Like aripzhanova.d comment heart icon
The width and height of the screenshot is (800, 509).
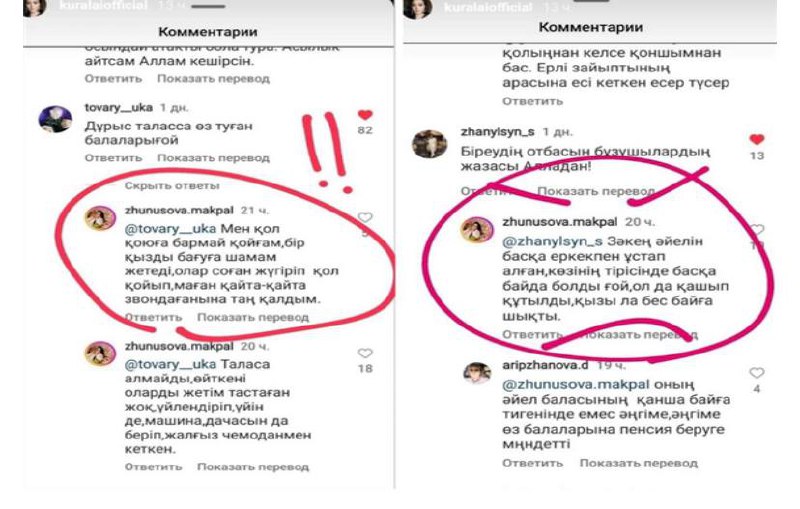757,373
